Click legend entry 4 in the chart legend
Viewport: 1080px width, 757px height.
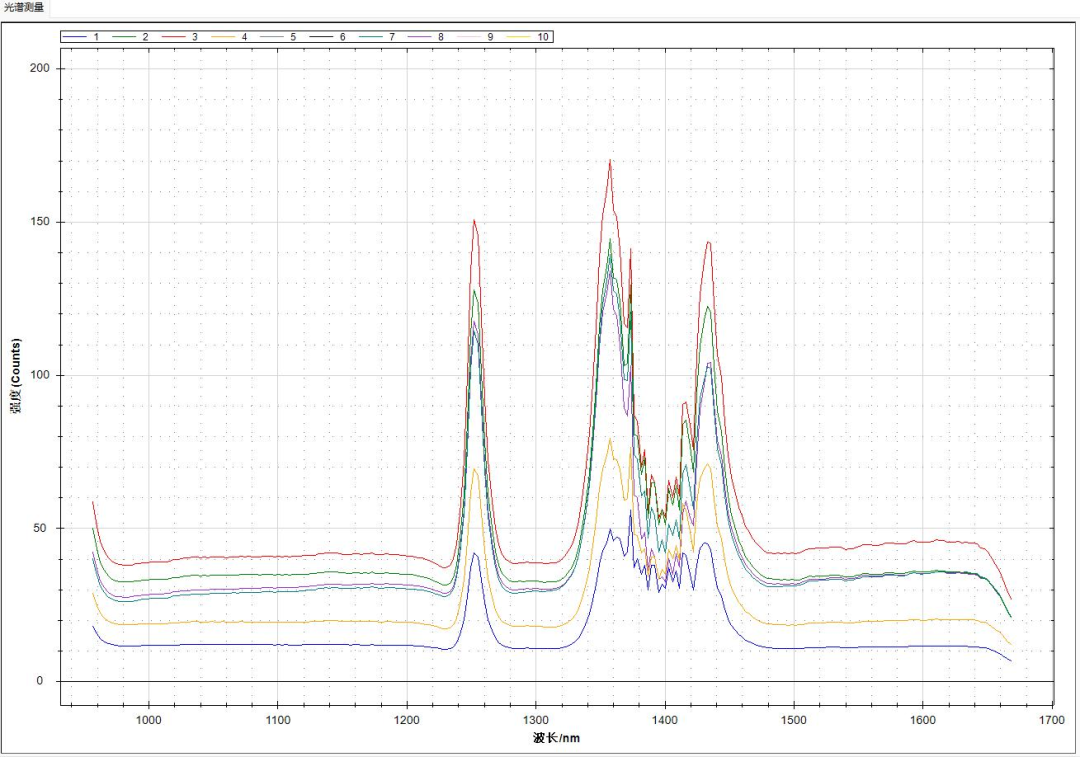(x=230, y=37)
